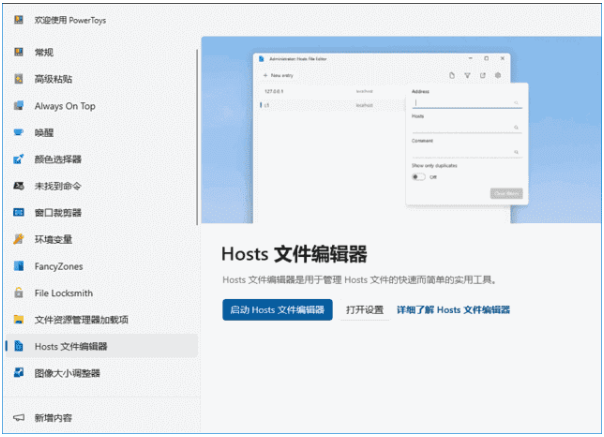Click the 启动 Hosts 文件编辑器 button
Image resolution: width=604 pixels, height=437 pixels.
(x=277, y=310)
